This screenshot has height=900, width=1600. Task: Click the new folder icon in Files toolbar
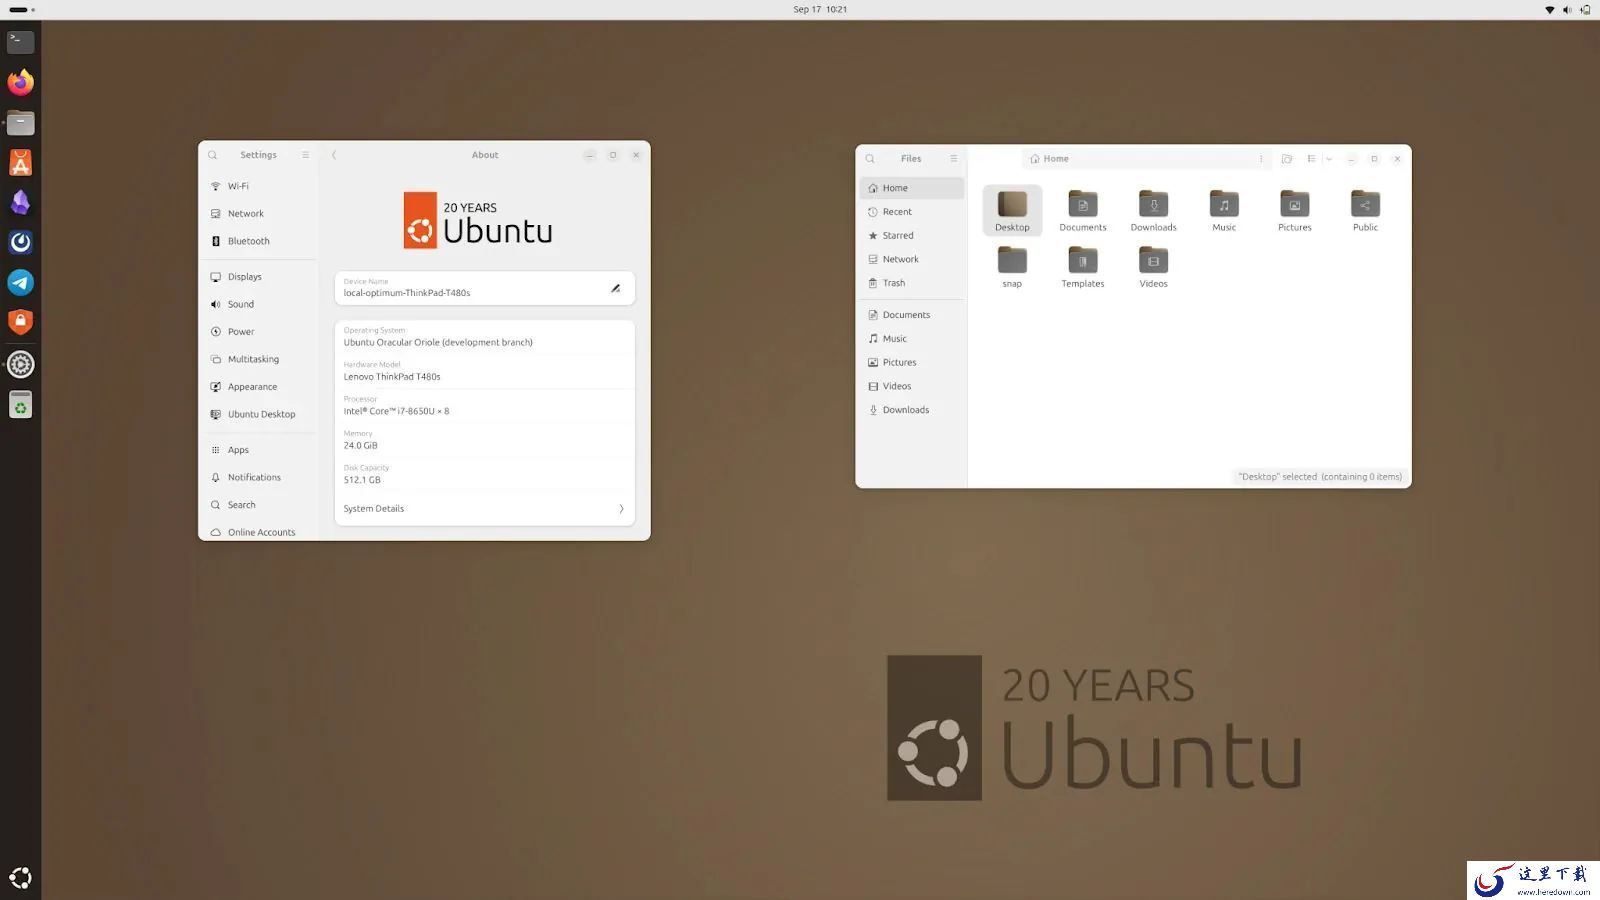click(1287, 159)
